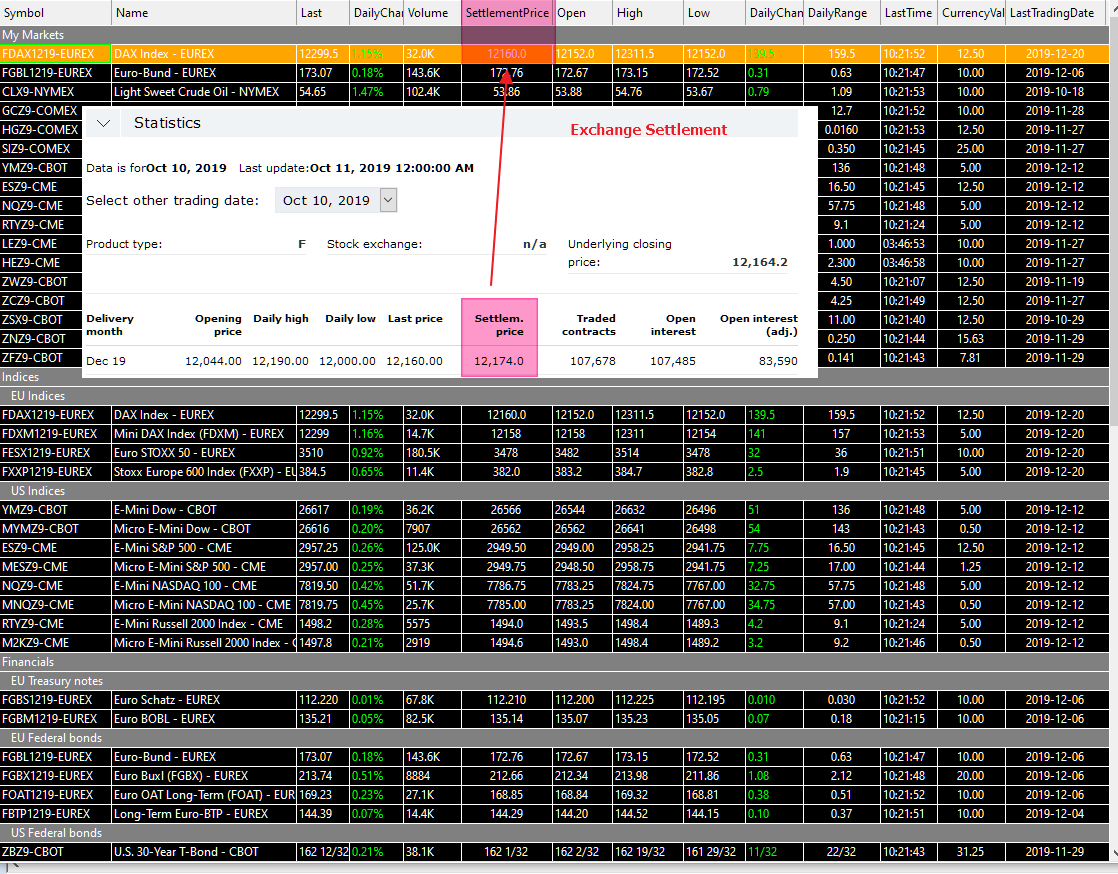This screenshot has height=874, width=1118.
Task: Sort by the Volume column header
Action: pyautogui.click(x=432, y=13)
